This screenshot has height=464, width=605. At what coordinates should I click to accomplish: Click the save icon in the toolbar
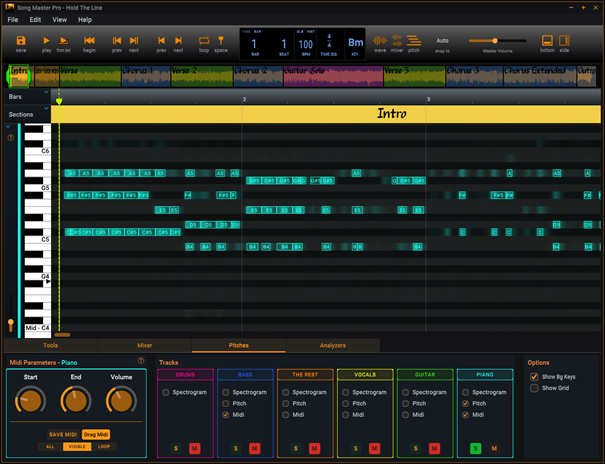pos(21,41)
